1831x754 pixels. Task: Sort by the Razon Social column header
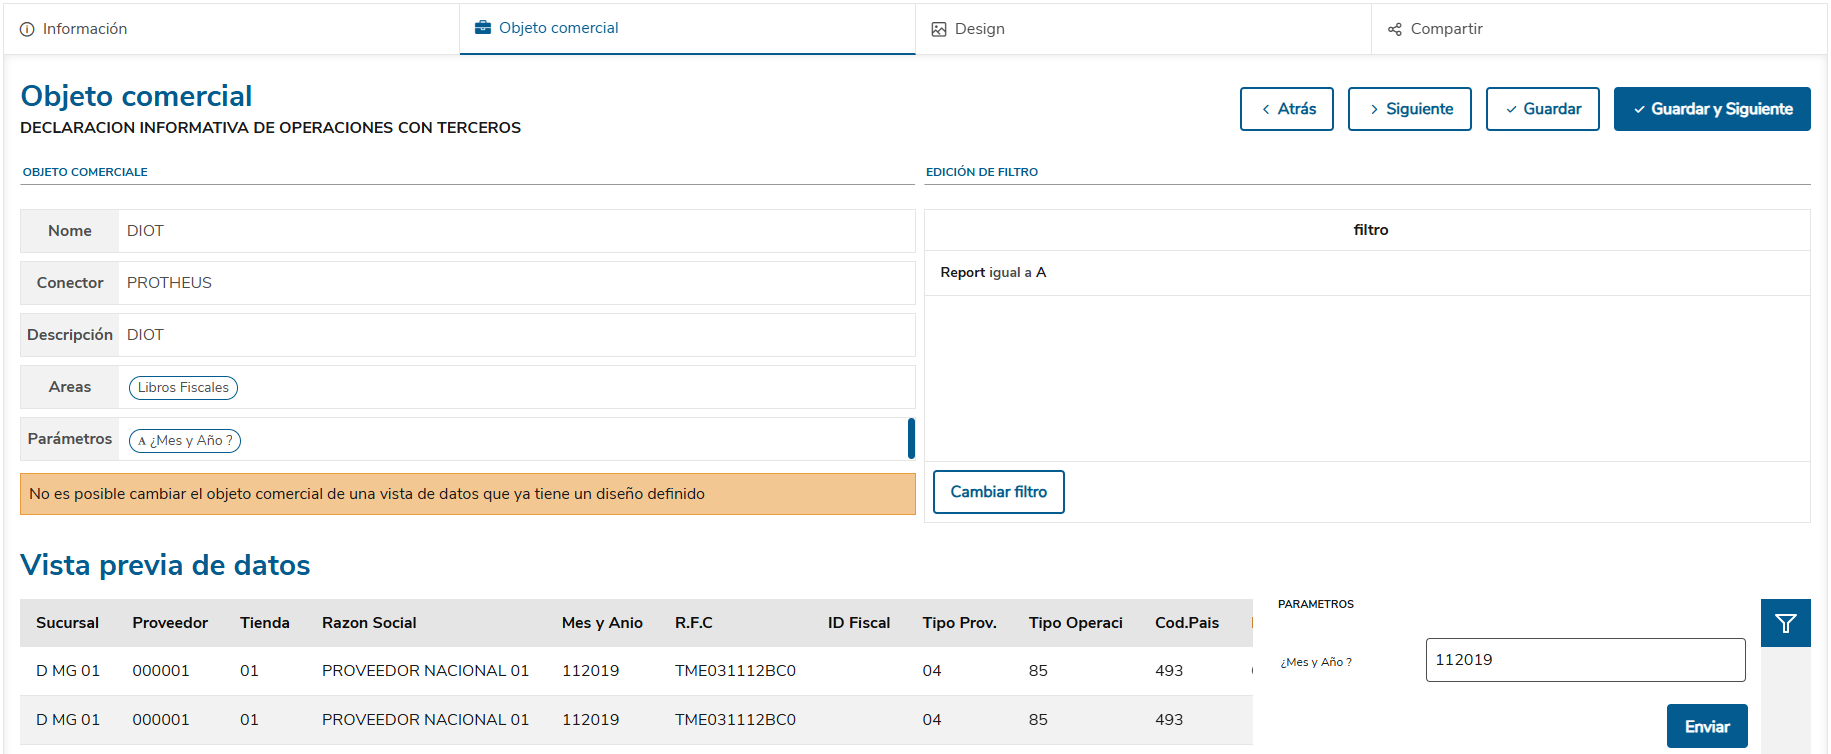tap(369, 623)
